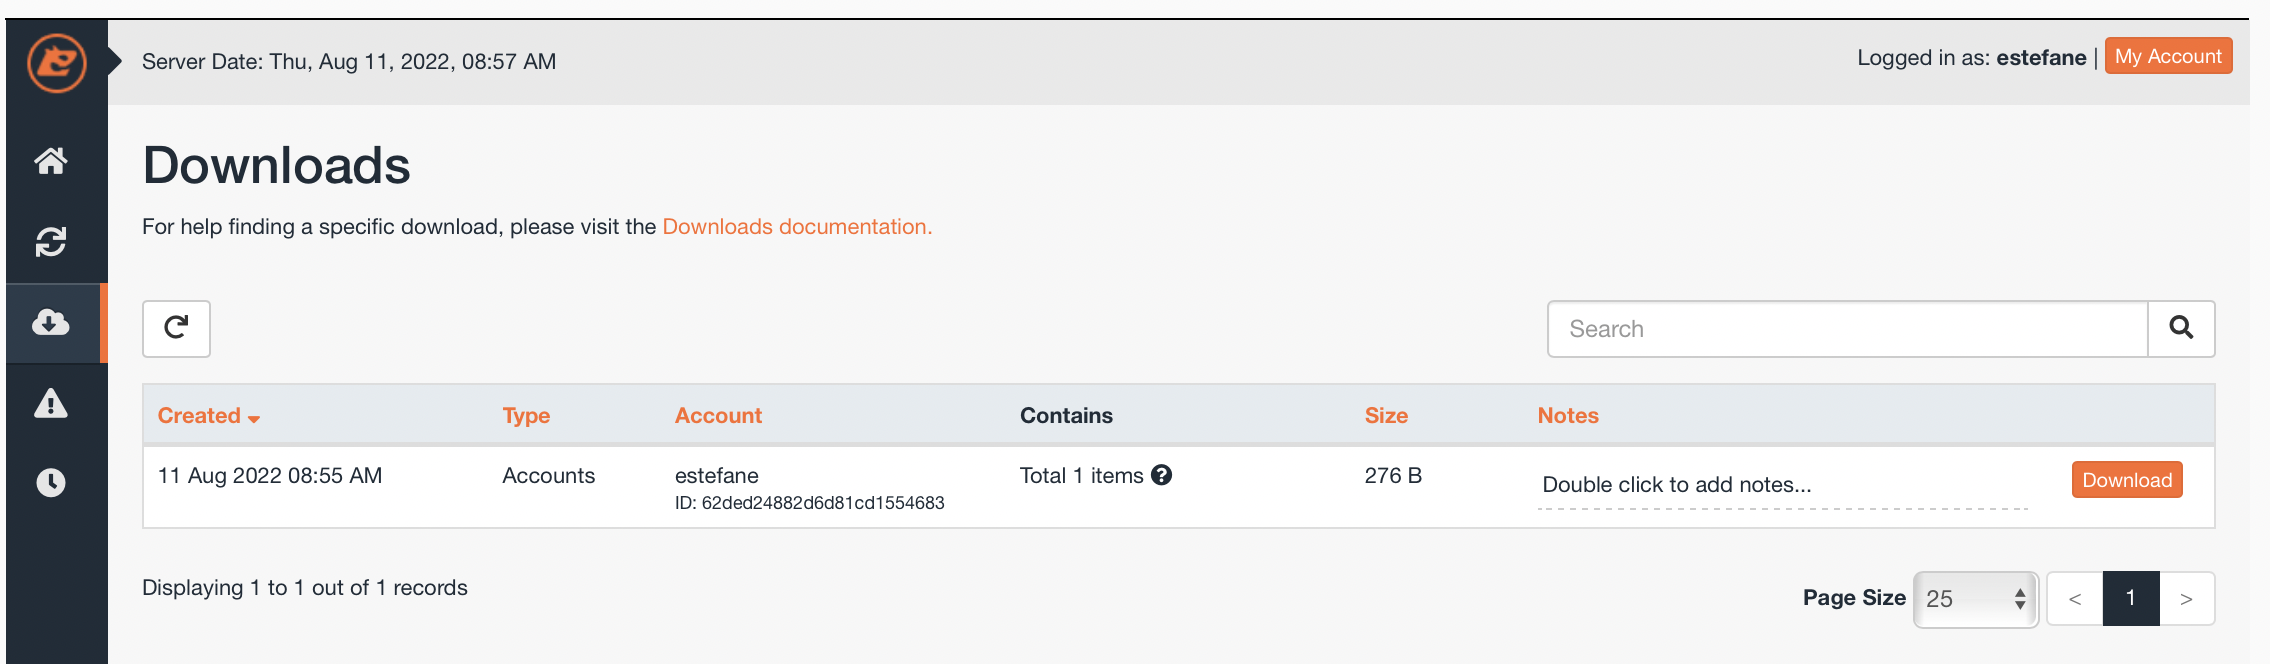Select the cloud download sidebar icon
The width and height of the screenshot is (2270, 664).
click(51, 322)
